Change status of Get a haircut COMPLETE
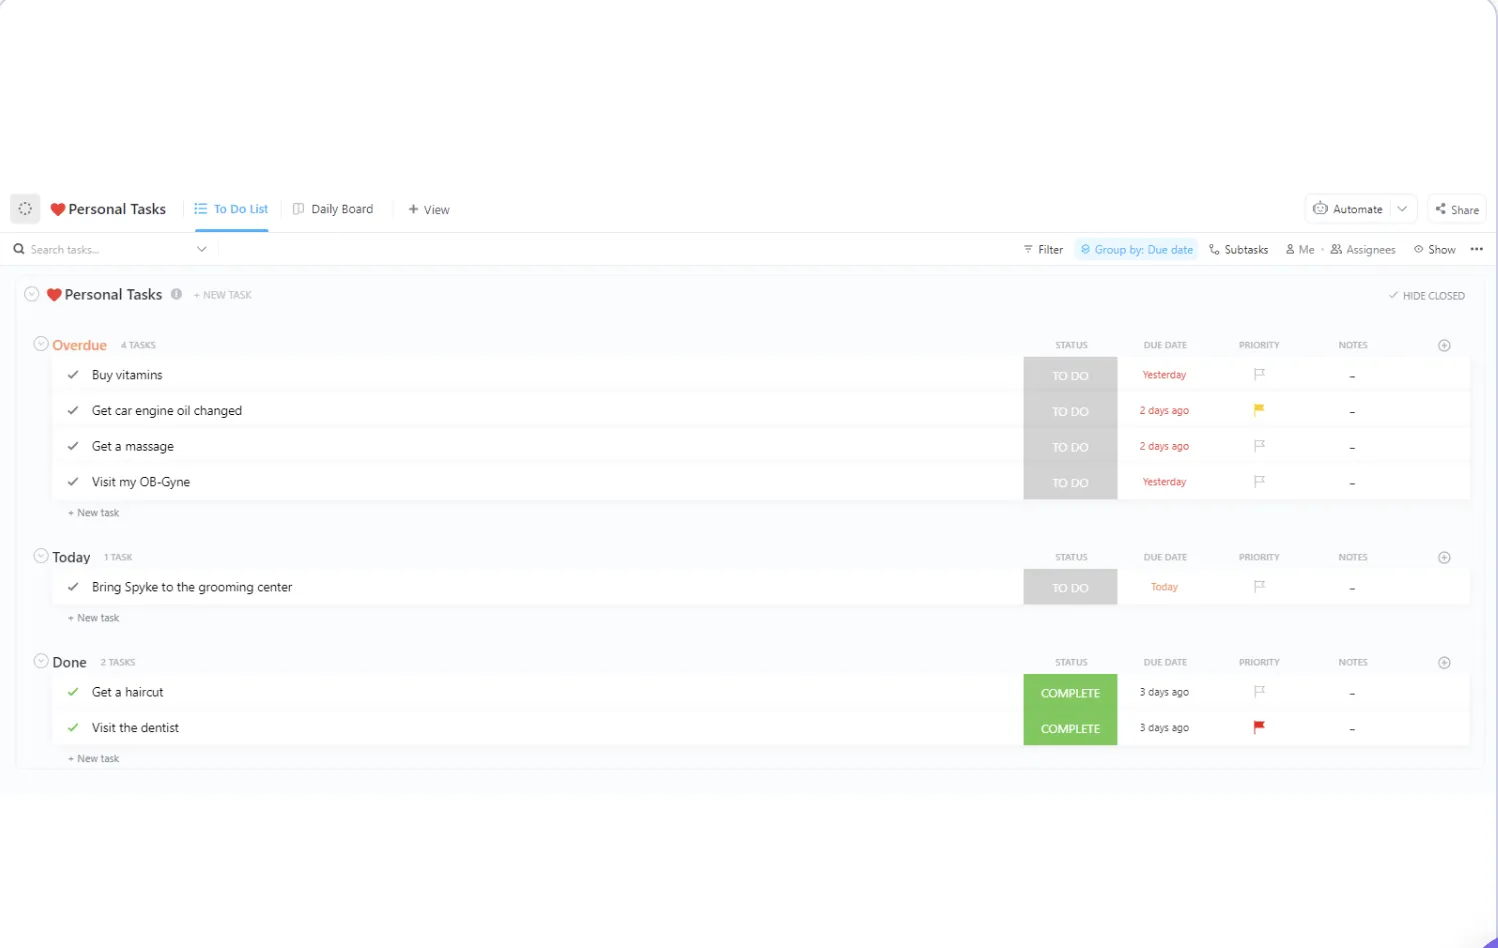The image size is (1498, 948). 1070,692
